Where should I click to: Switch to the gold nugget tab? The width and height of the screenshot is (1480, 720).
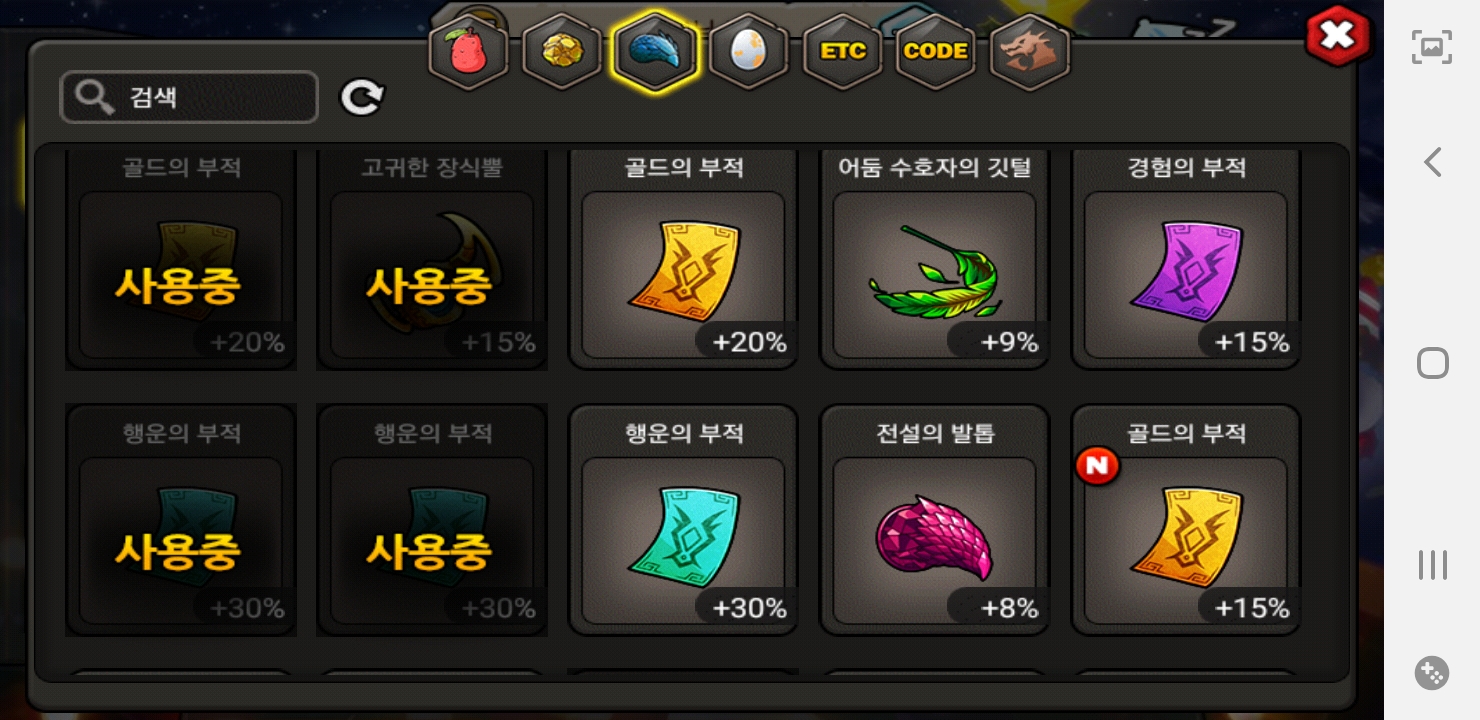(562, 52)
